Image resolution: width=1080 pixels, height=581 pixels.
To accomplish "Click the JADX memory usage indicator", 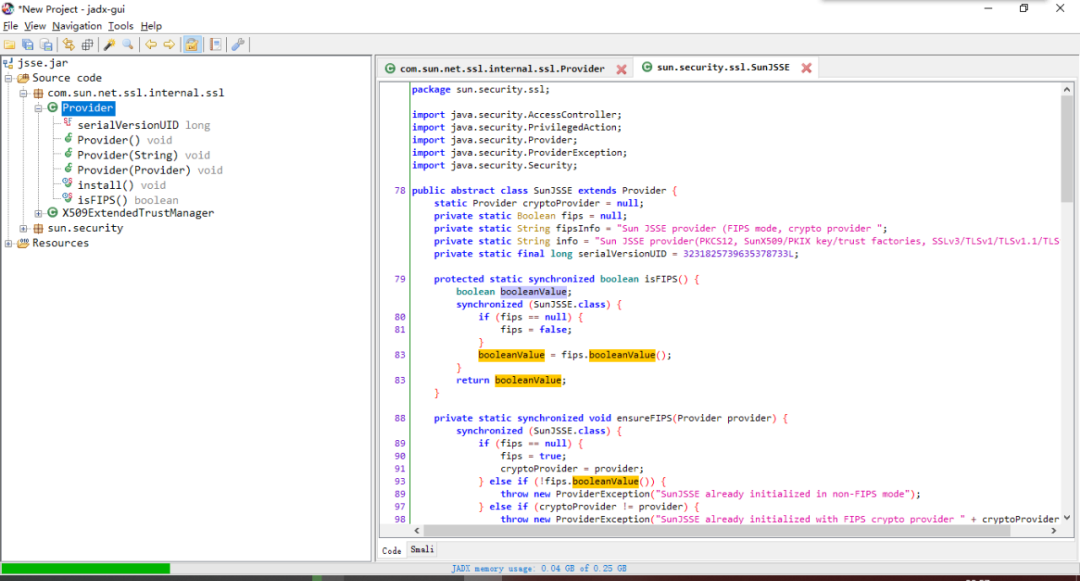I will point(539,569).
